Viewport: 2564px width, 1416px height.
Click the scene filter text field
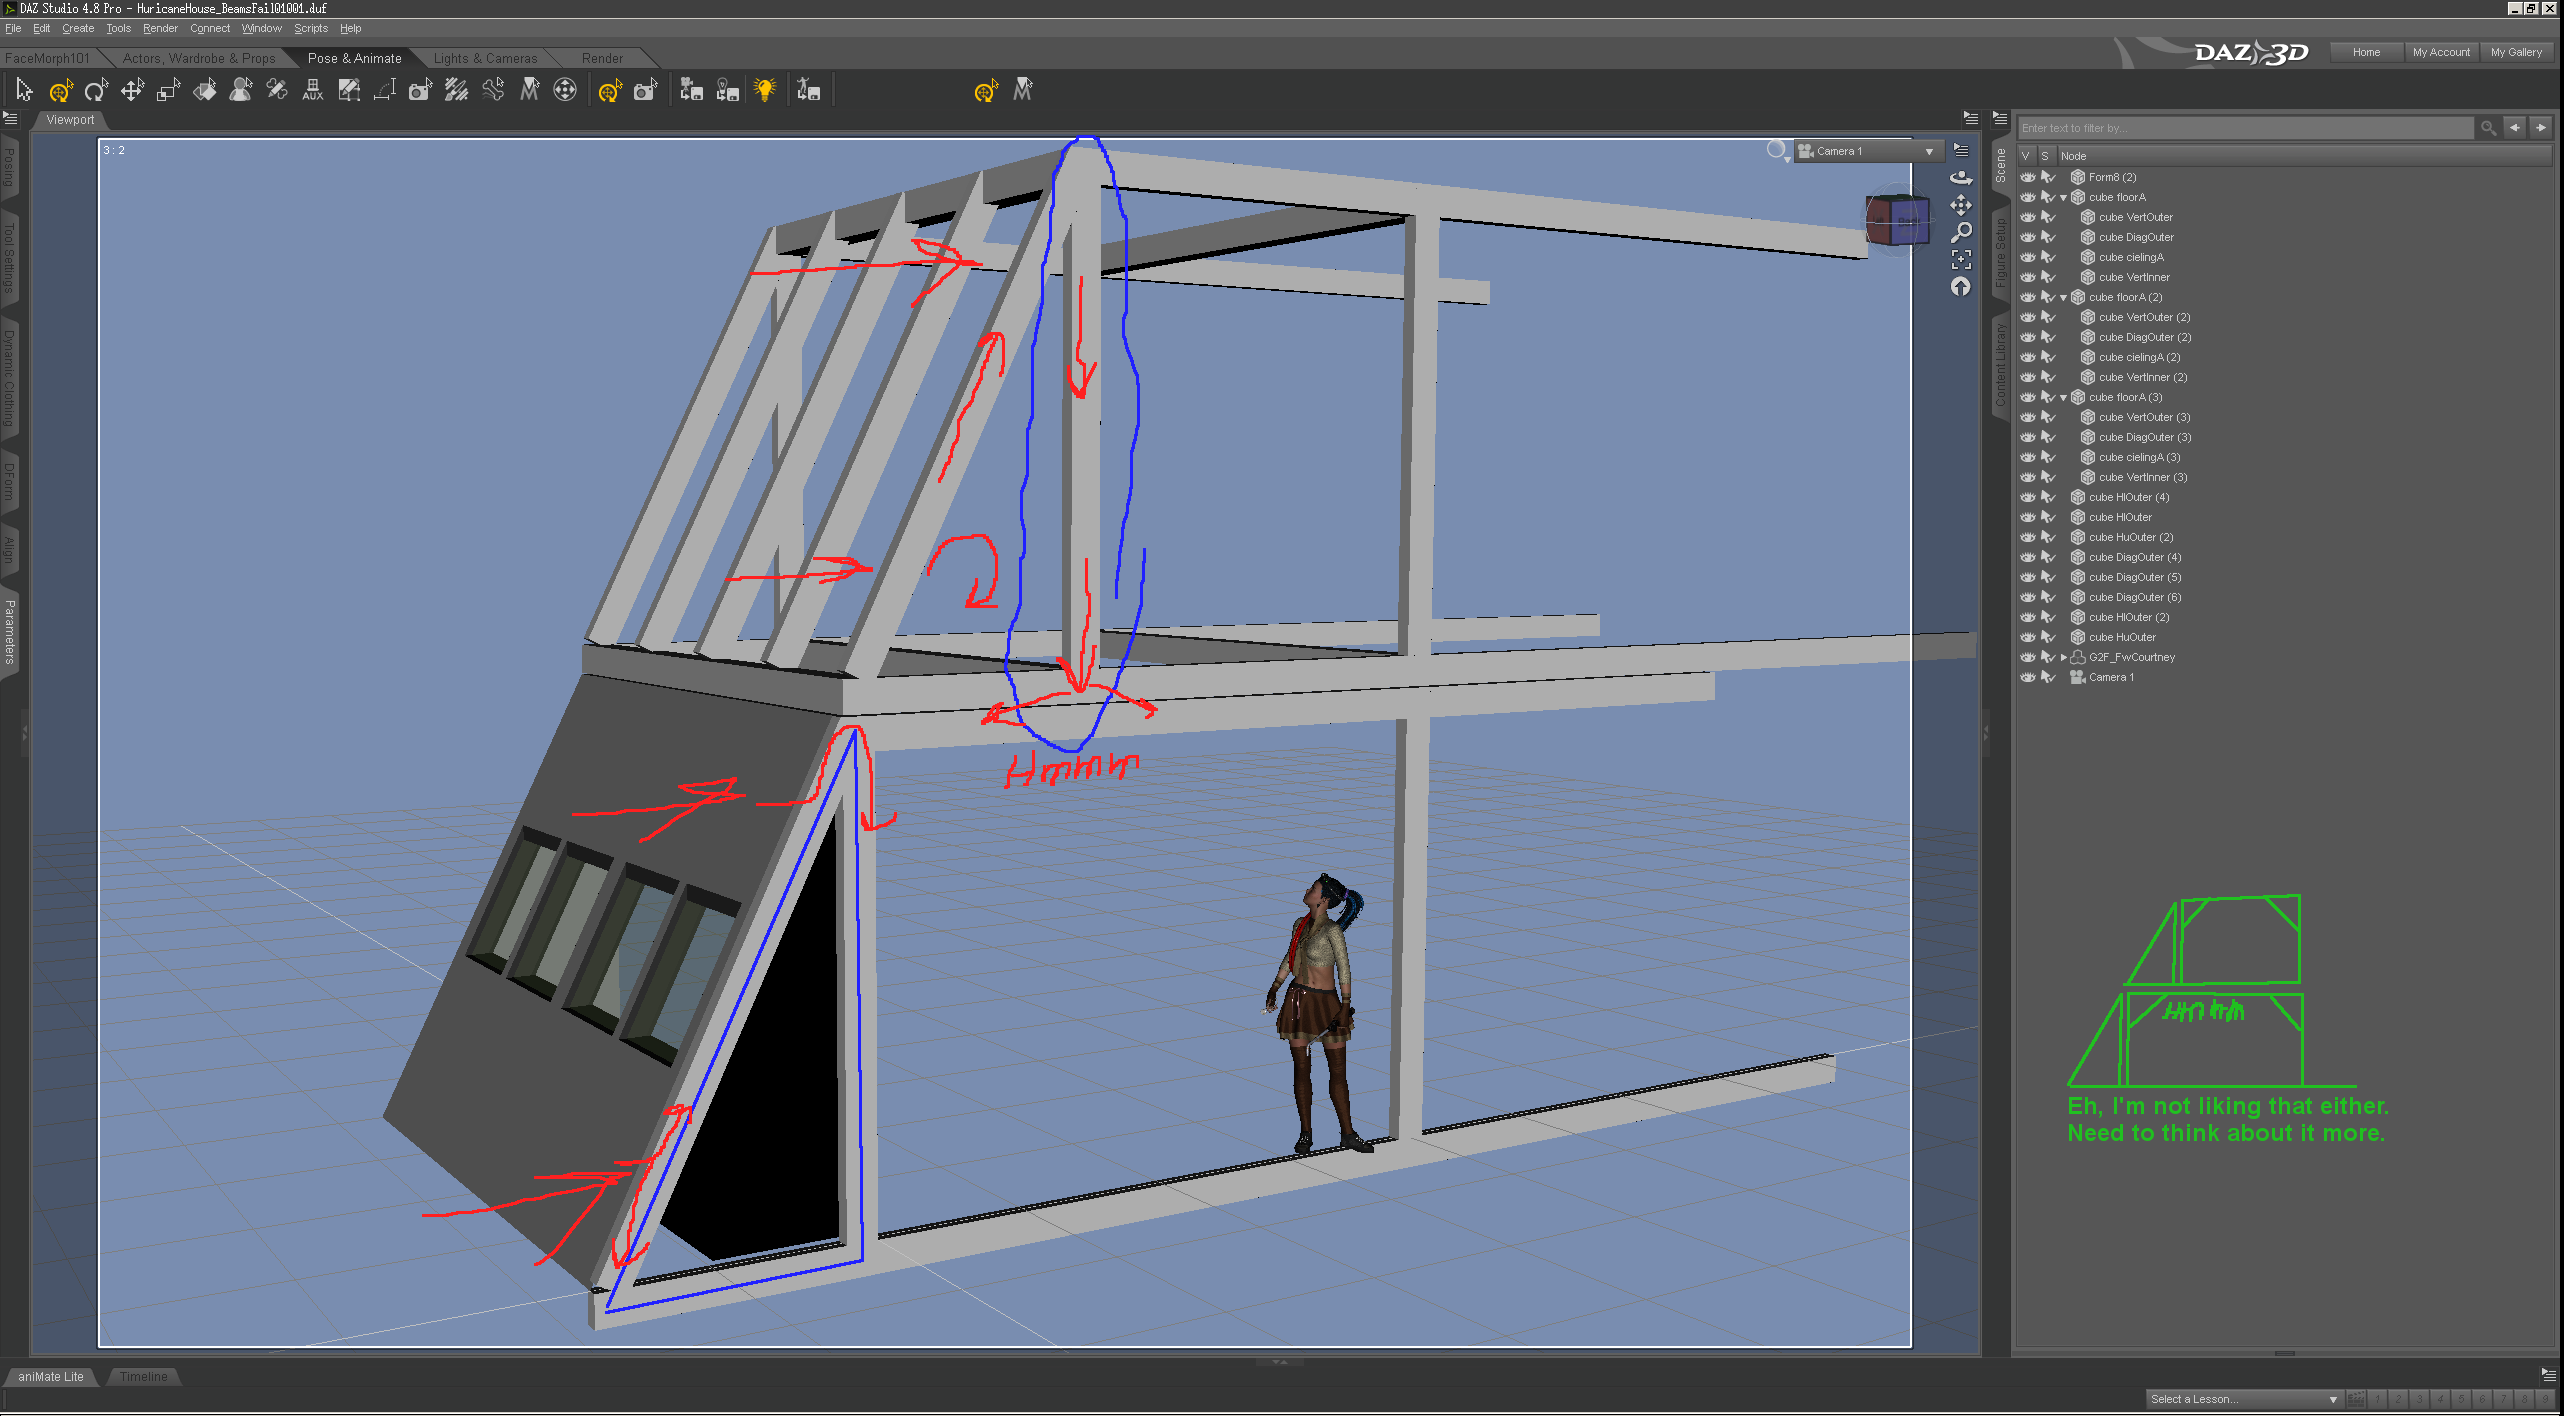point(2245,128)
